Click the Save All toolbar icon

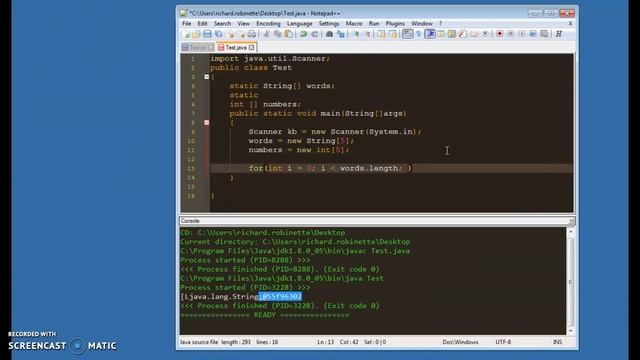(218, 34)
